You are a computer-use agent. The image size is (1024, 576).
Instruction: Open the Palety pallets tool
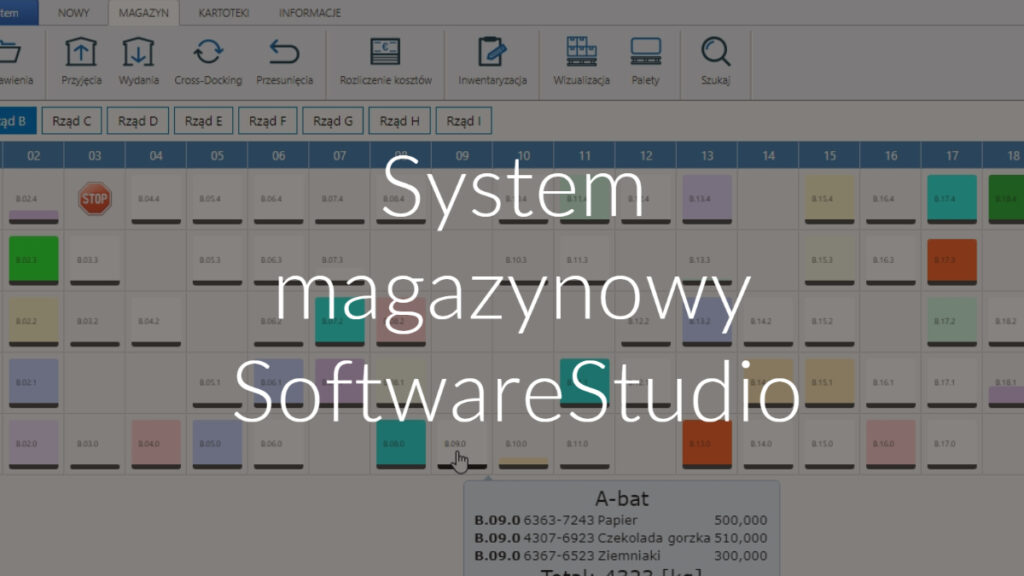pos(645,62)
